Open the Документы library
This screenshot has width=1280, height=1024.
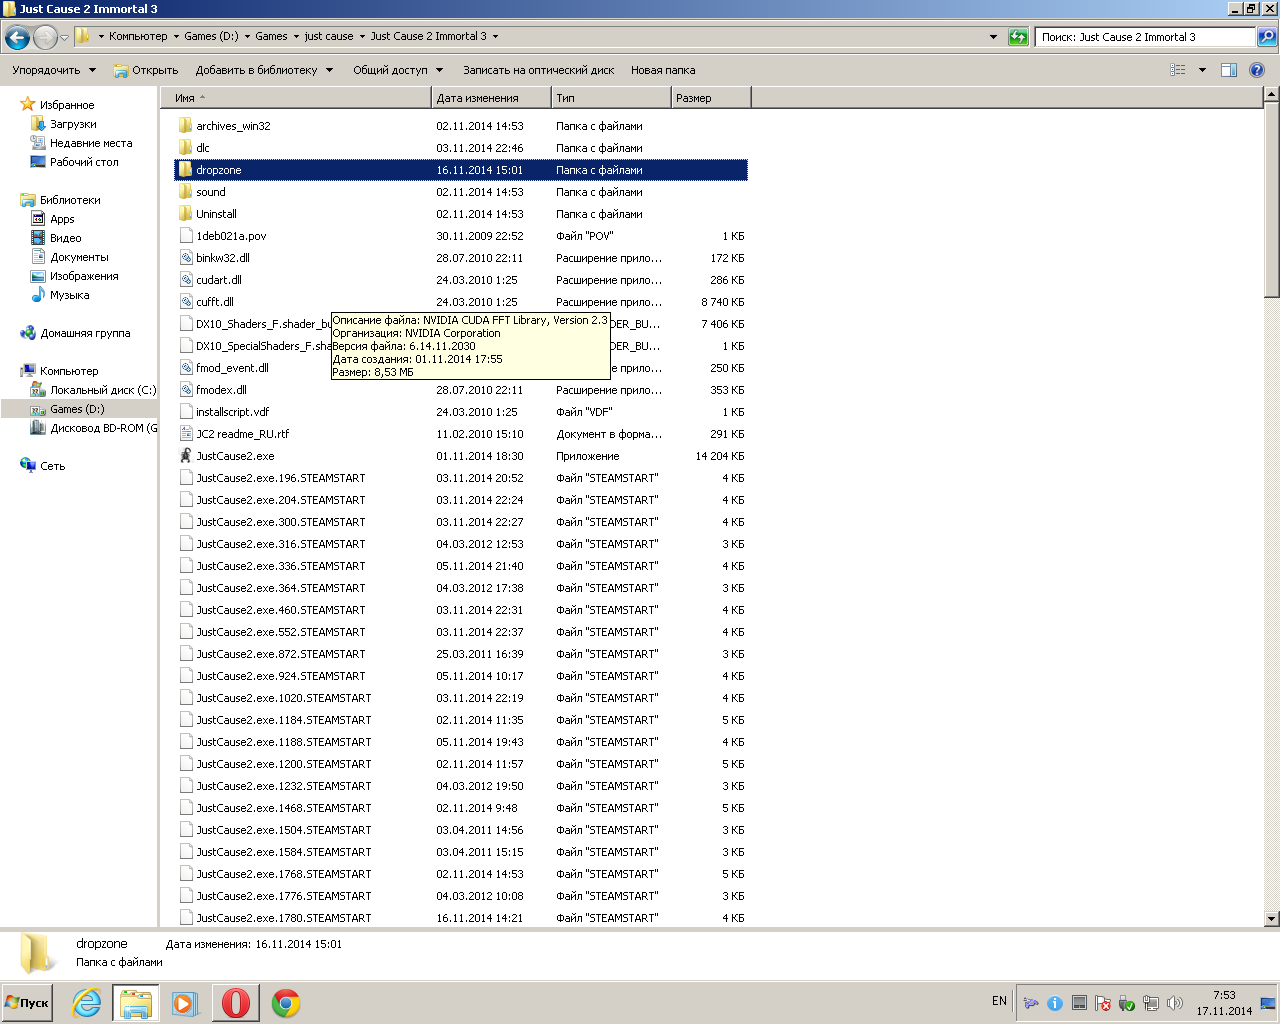(79, 257)
